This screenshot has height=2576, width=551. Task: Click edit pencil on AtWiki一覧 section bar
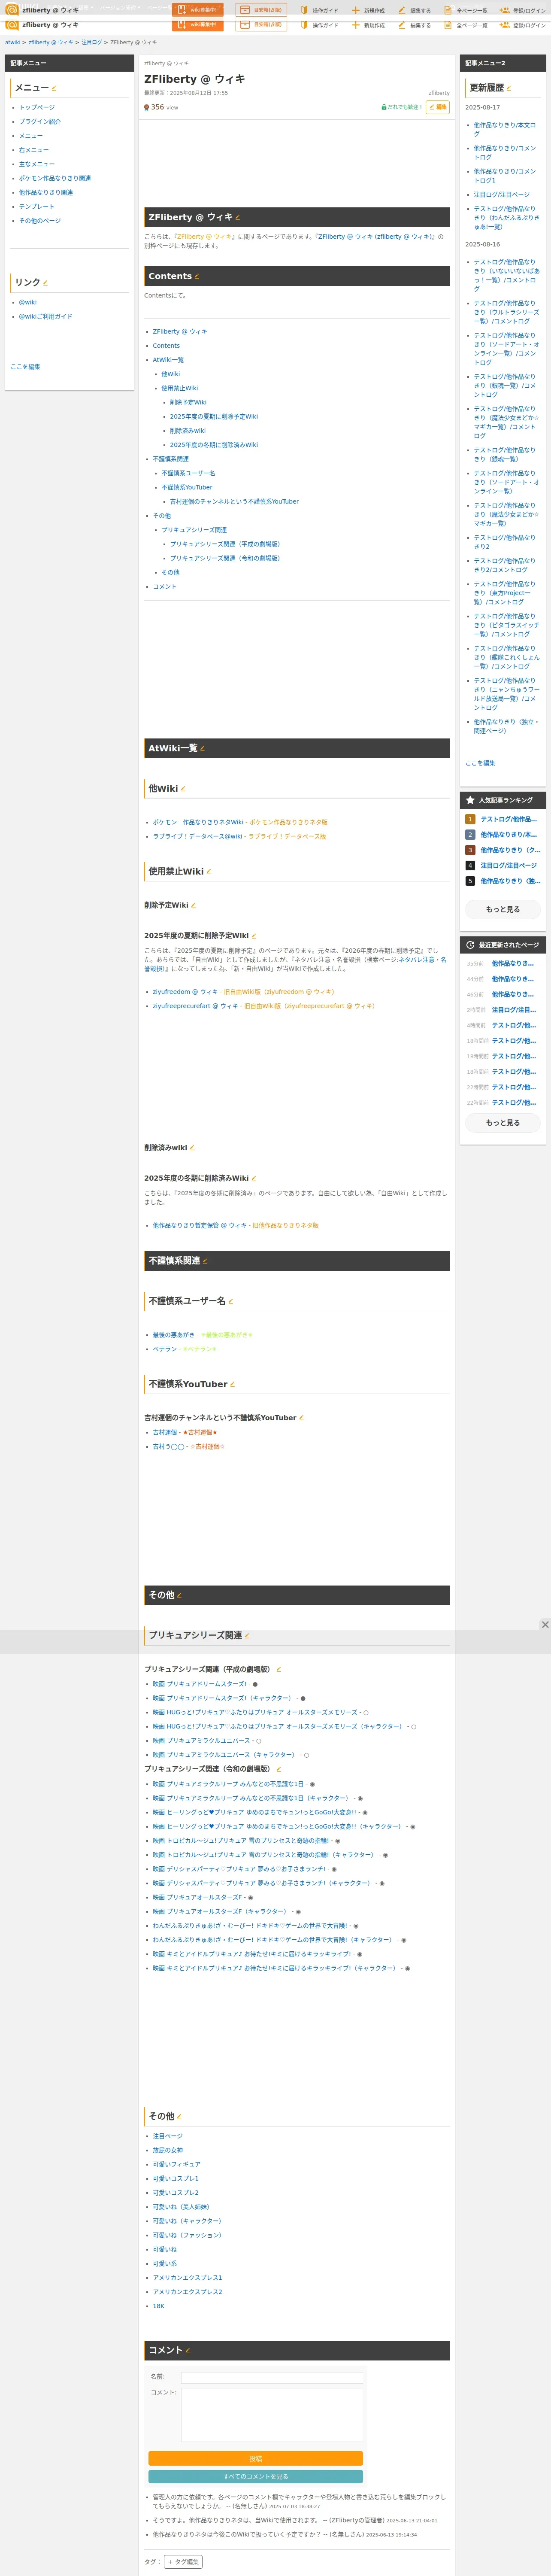click(x=202, y=748)
